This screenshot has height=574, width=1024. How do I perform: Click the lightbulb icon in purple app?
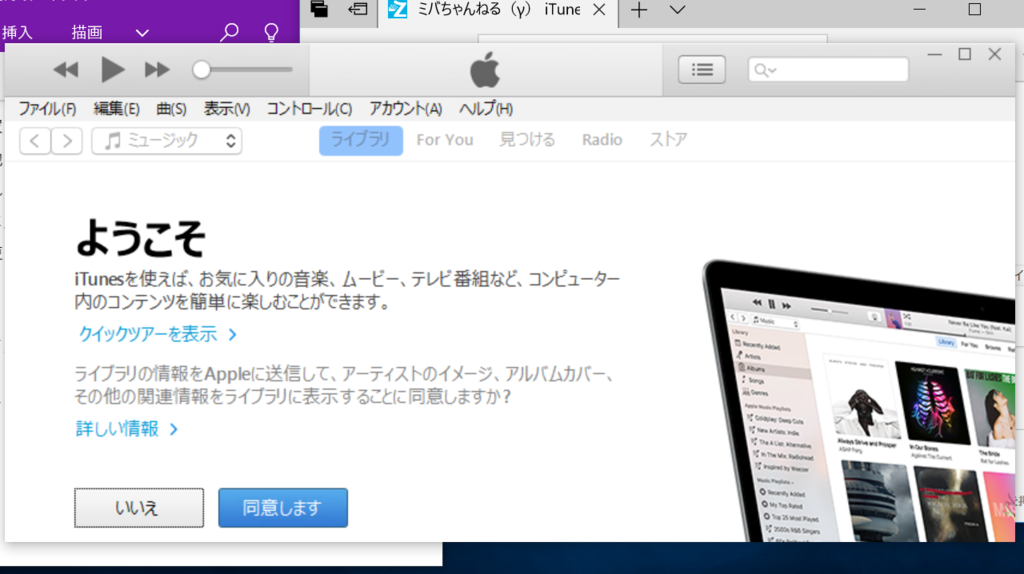click(271, 32)
